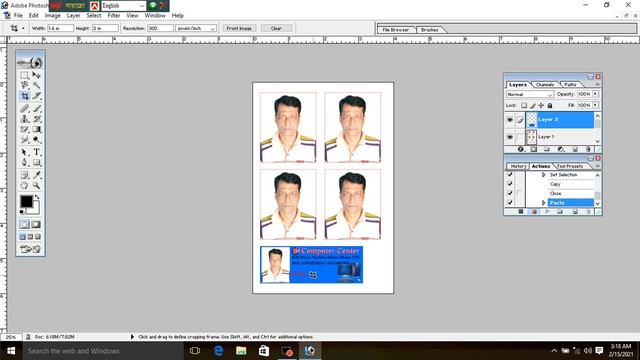The image size is (640, 360).
Task: Select the Move tool
Action: pyautogui.click(x=36, y=75)
